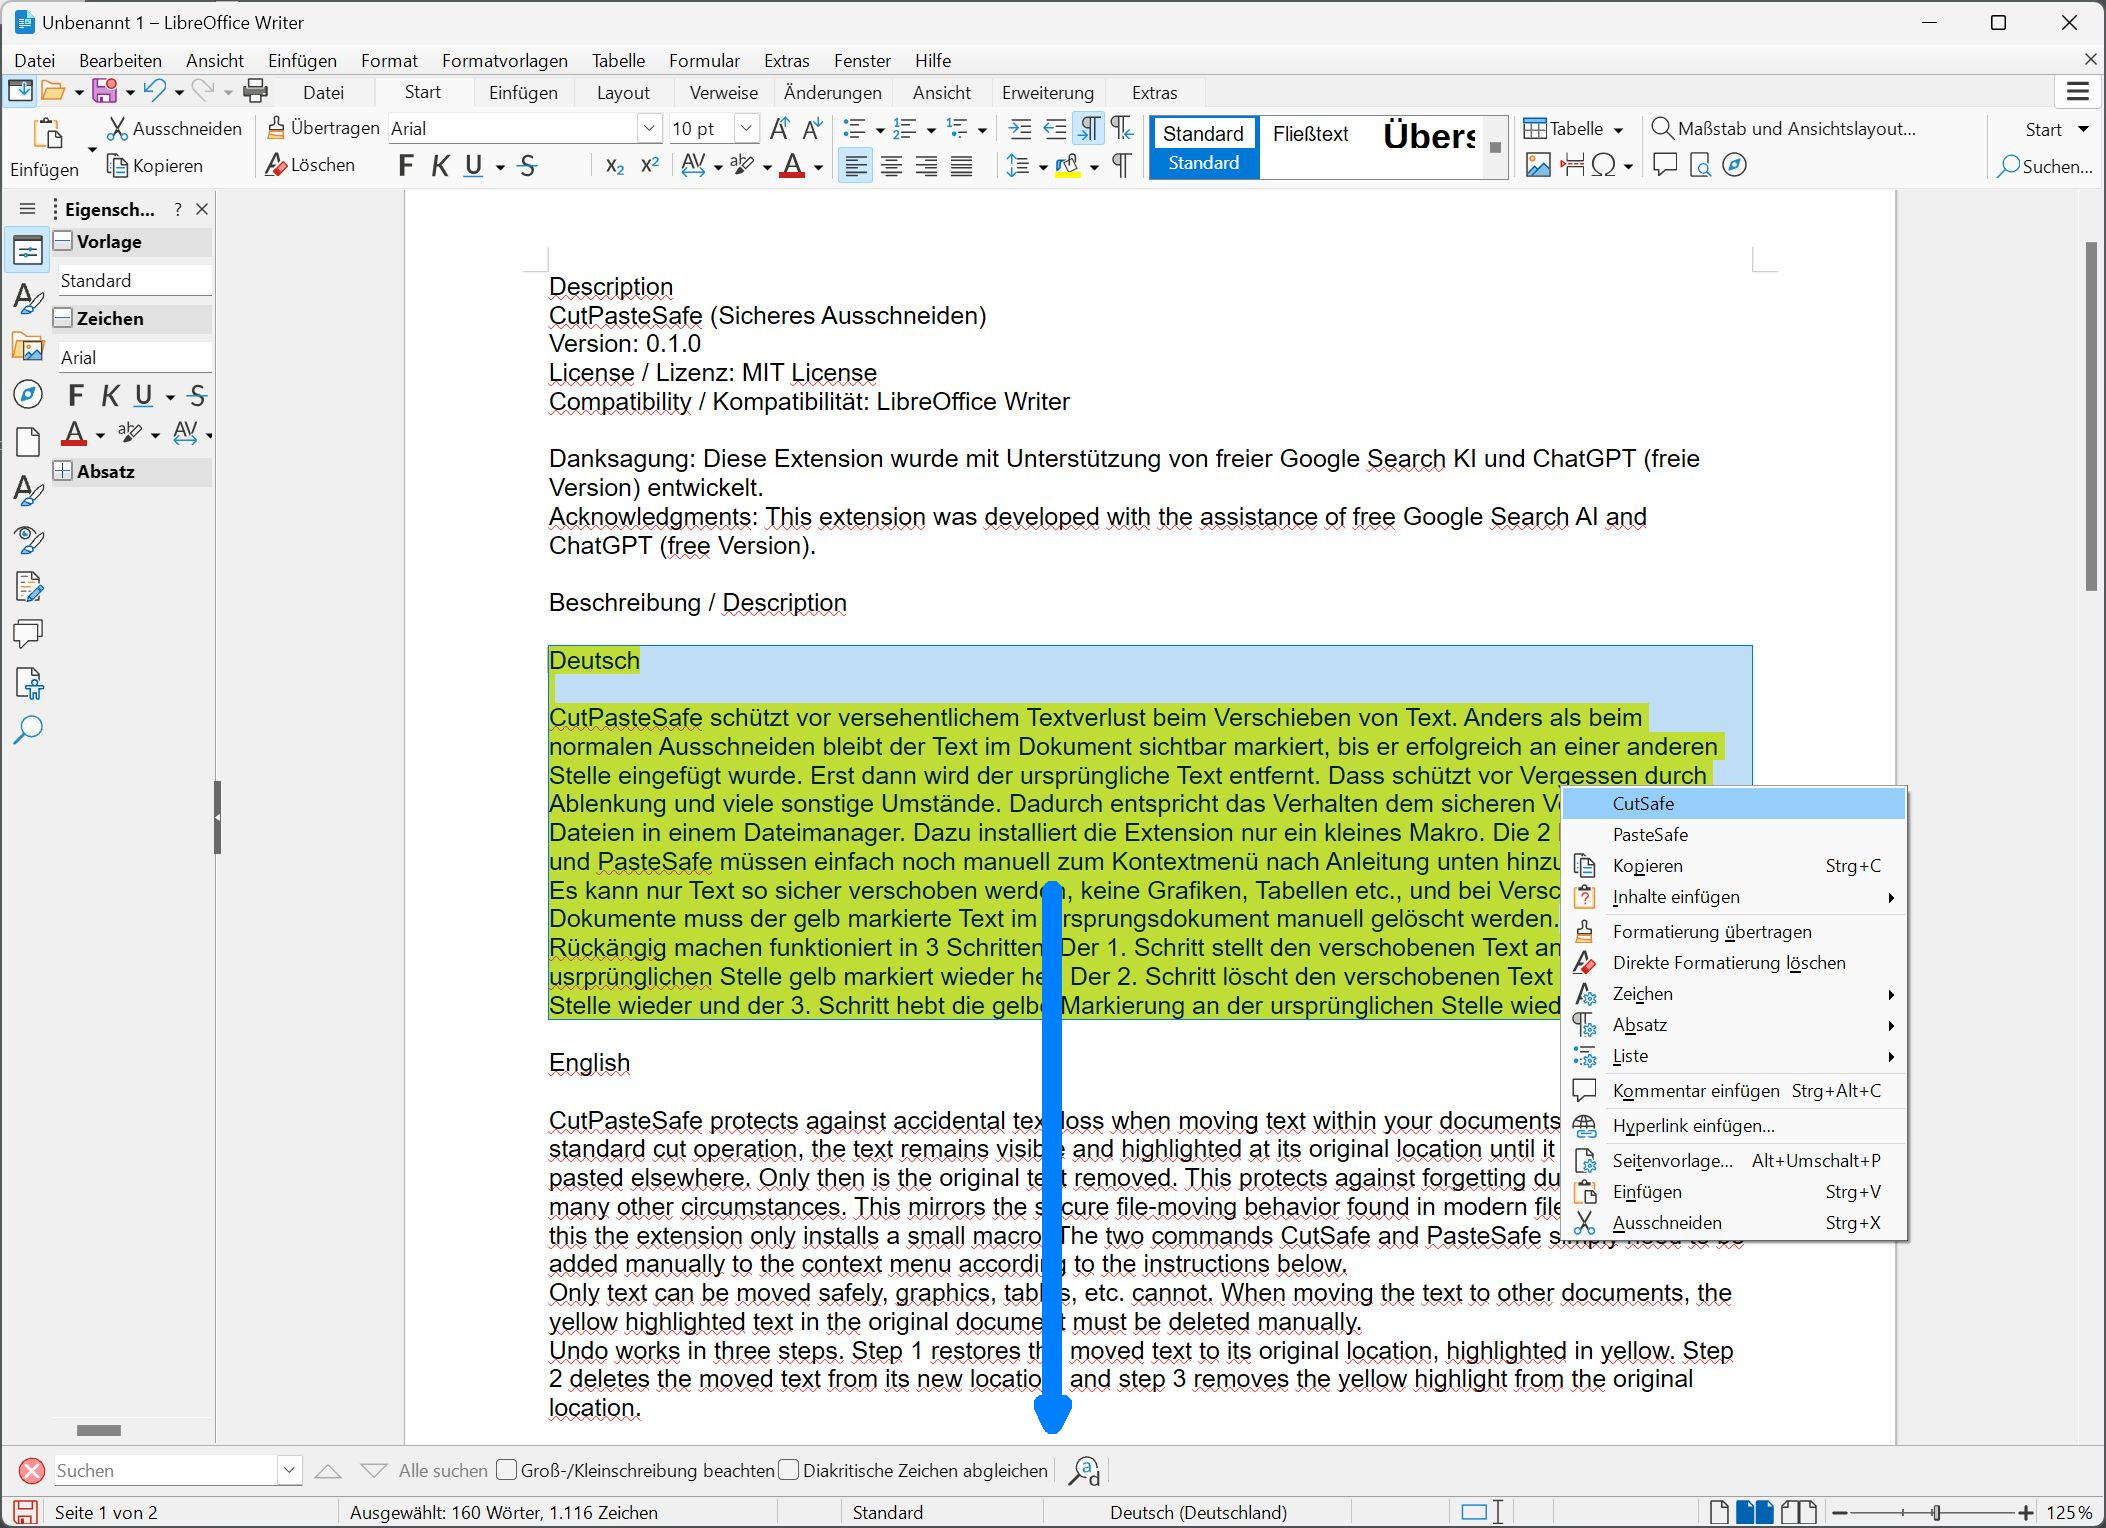The image size is (2106, 1528).
Task: Collapse the Vorlage section
Action: click(x=63, y=241)
